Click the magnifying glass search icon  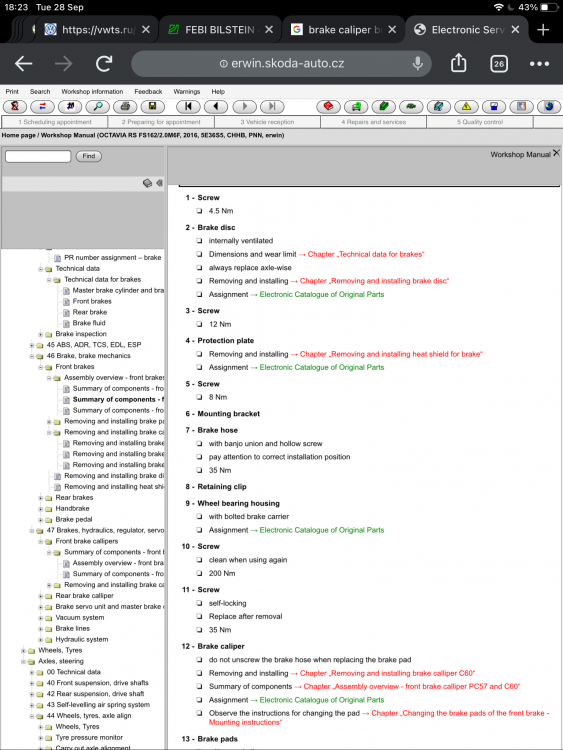tap(98, 106)
